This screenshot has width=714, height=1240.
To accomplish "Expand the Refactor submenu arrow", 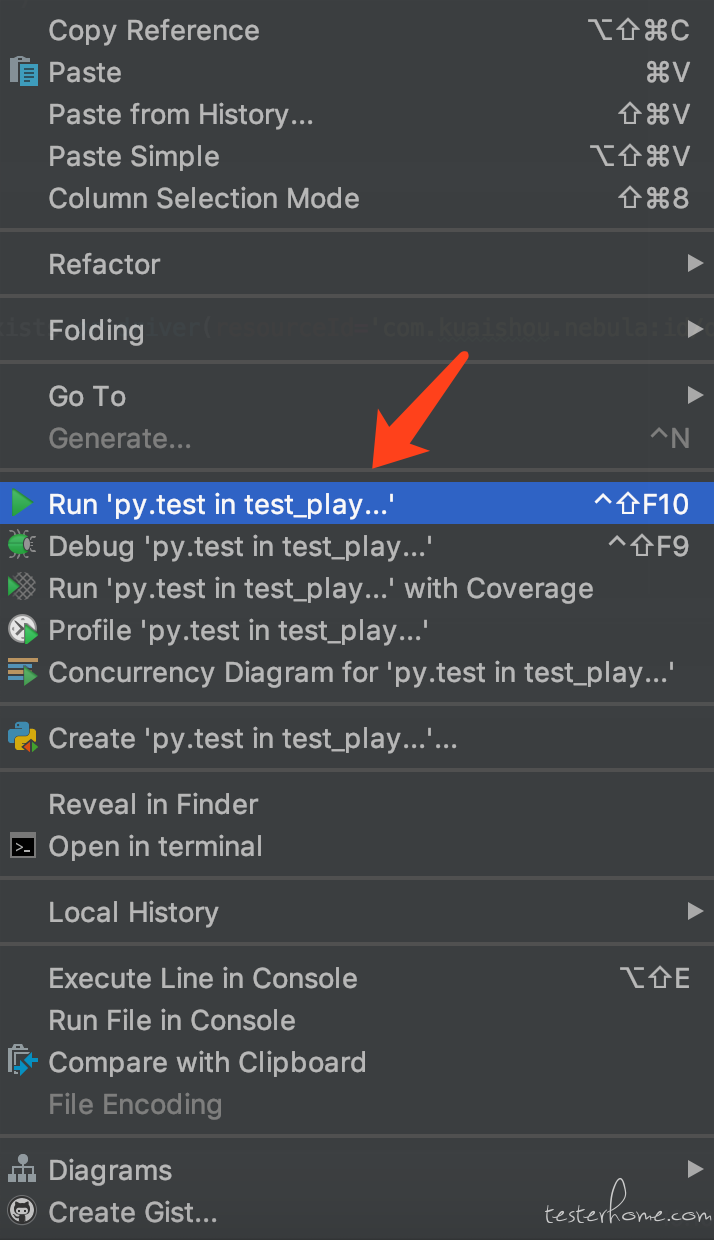I will (695, 264).
